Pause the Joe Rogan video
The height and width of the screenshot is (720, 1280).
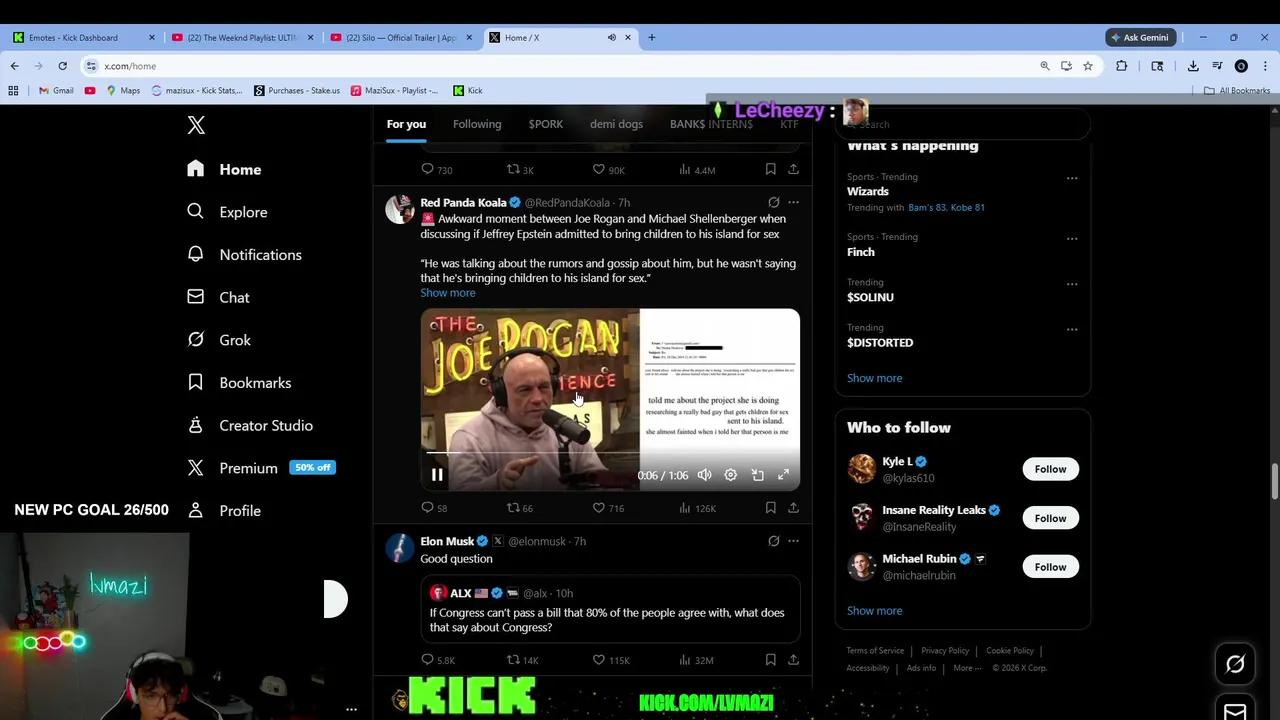pyautogui.click(x=437, y=475)
